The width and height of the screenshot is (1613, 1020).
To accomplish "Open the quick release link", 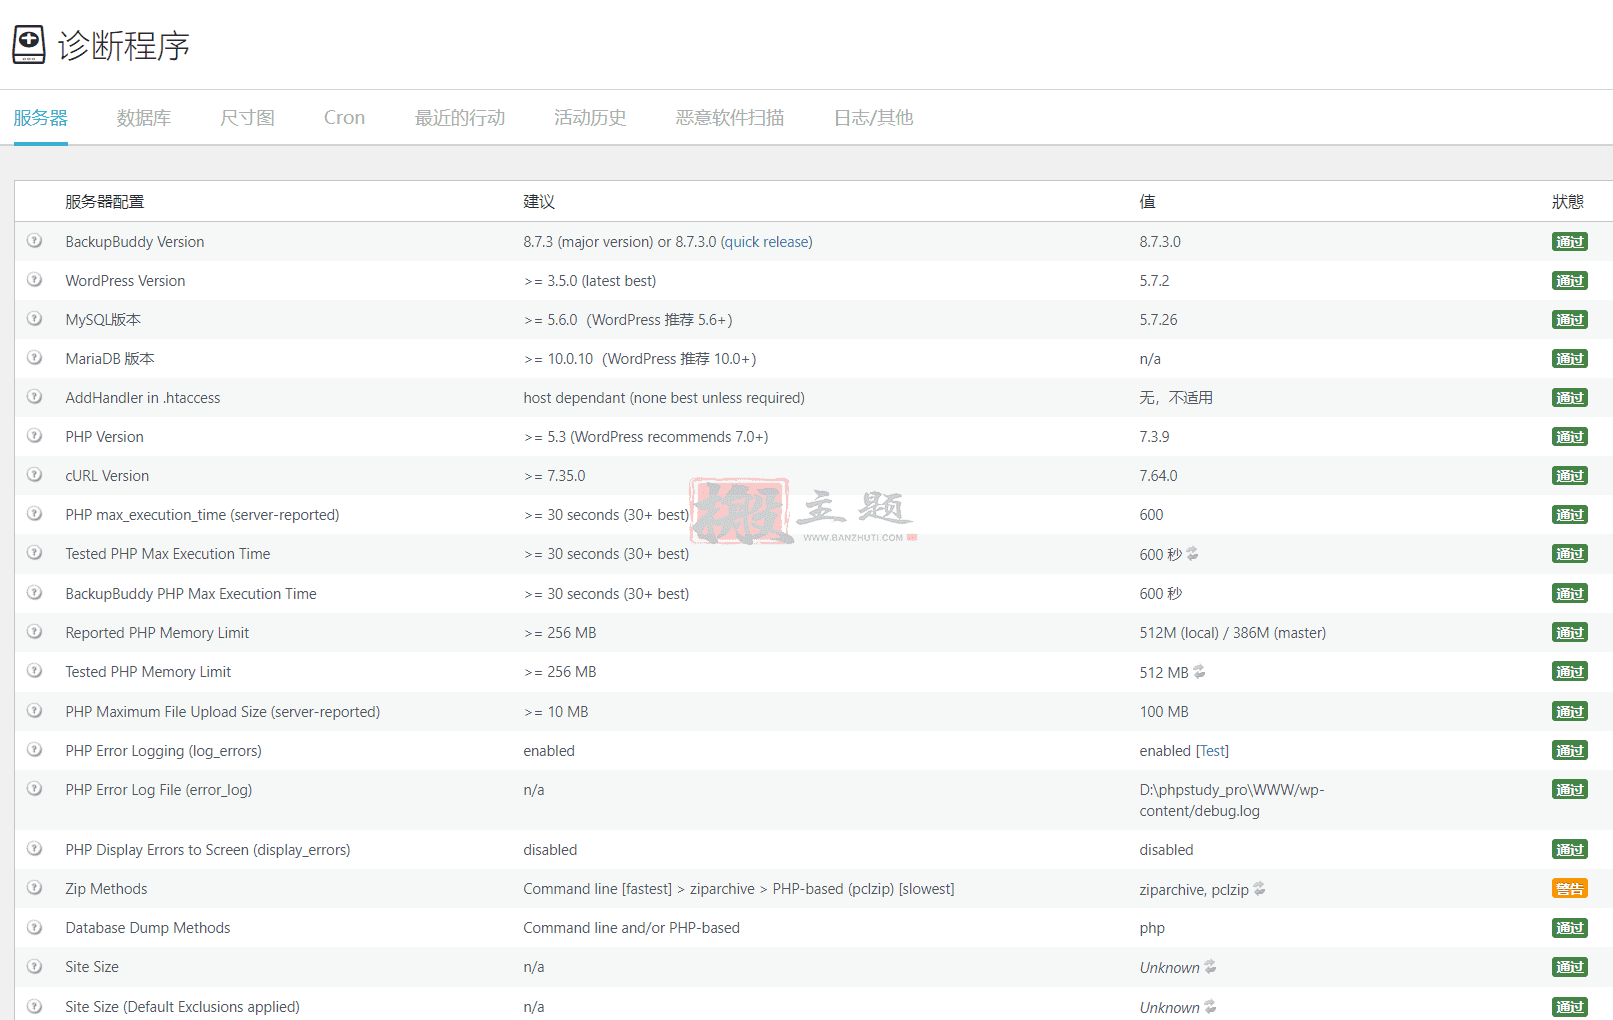I will click(x=766, y=242).
